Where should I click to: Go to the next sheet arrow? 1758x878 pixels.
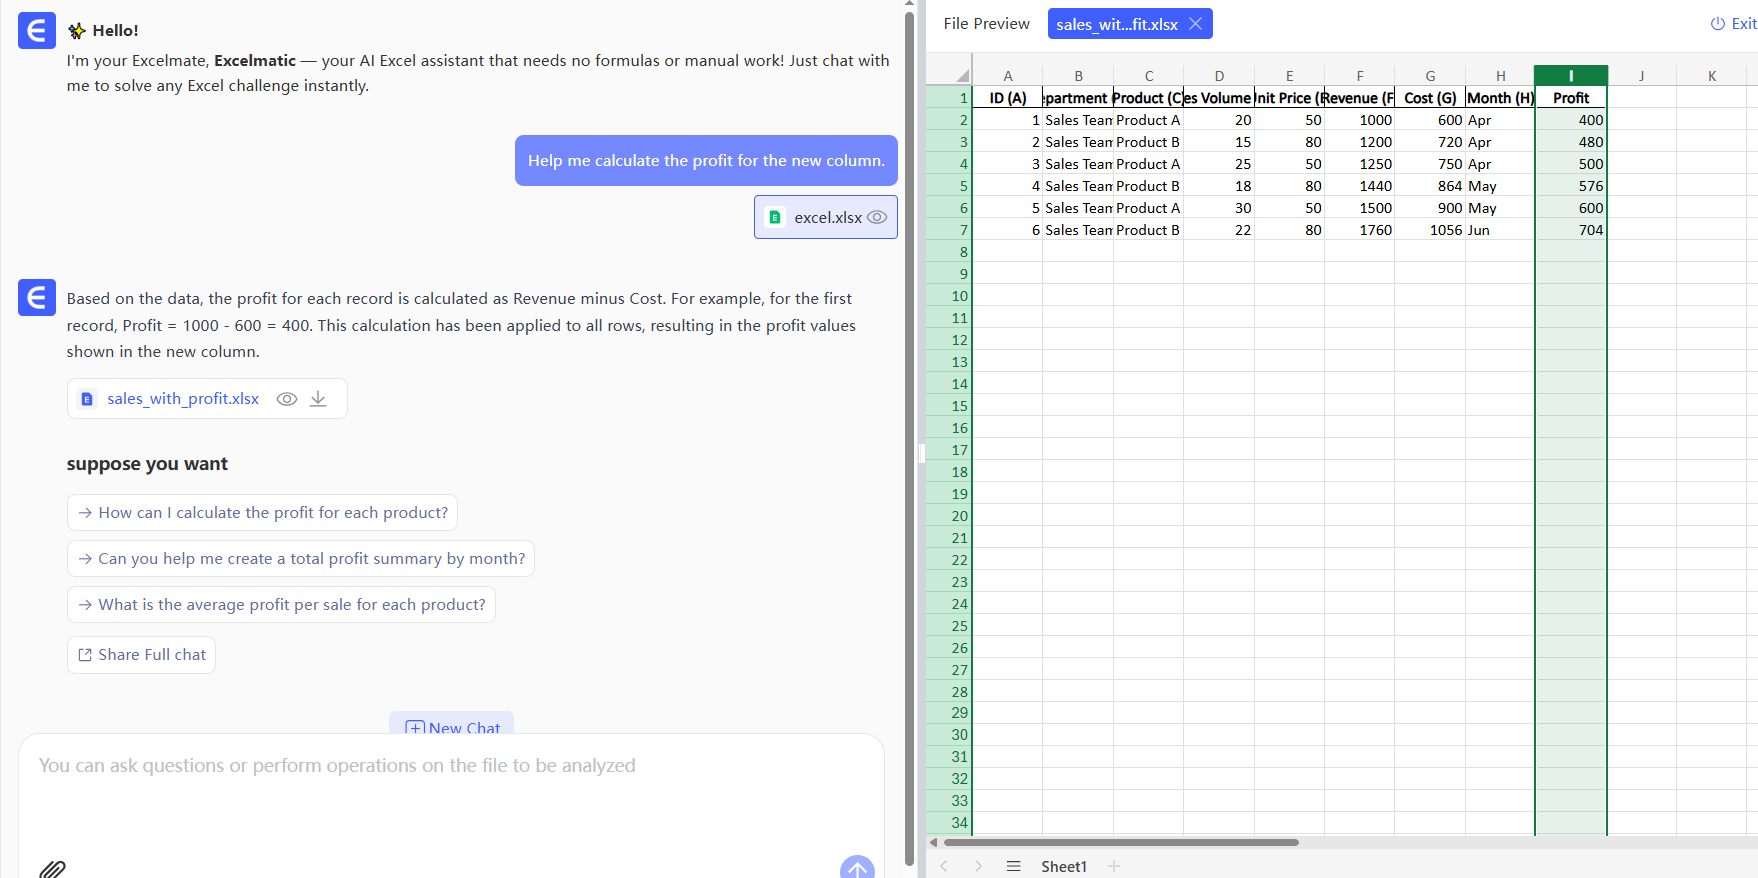point(979,866)
